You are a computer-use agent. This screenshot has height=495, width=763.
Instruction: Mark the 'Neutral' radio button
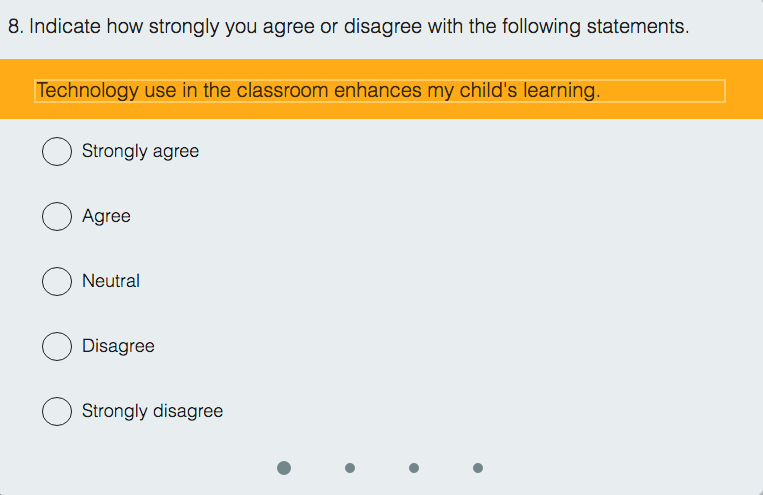pos(57,281)
